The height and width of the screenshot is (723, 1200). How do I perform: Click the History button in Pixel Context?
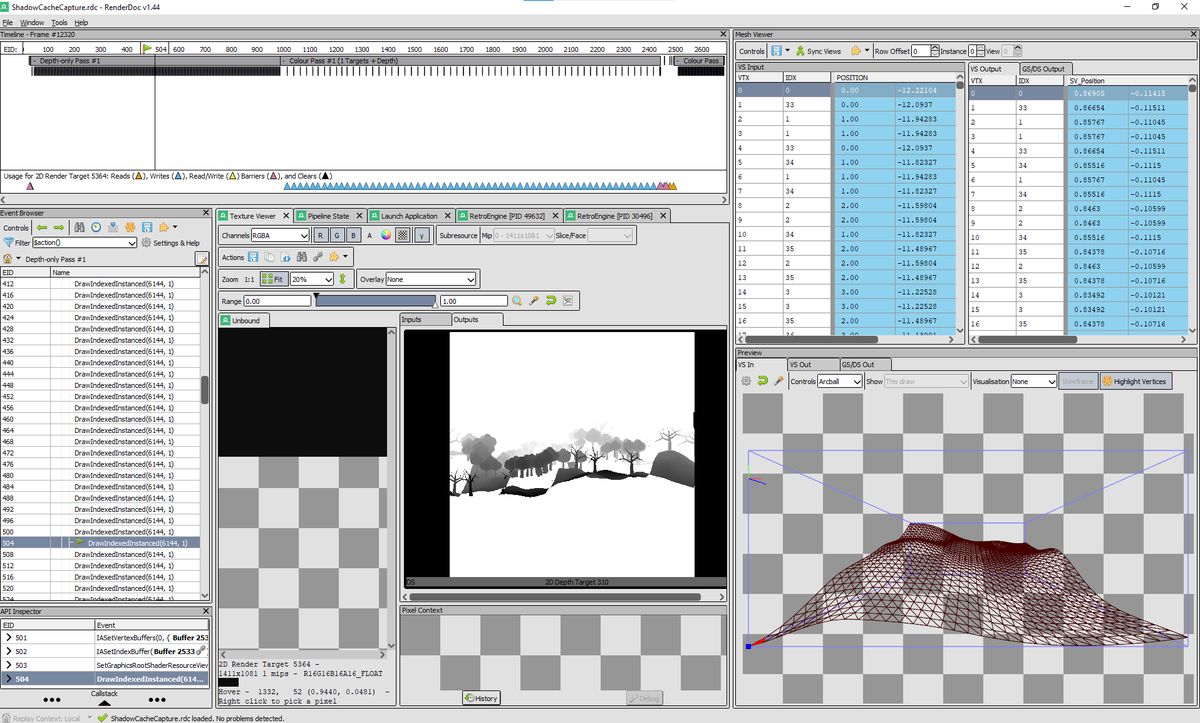point(482,698)
